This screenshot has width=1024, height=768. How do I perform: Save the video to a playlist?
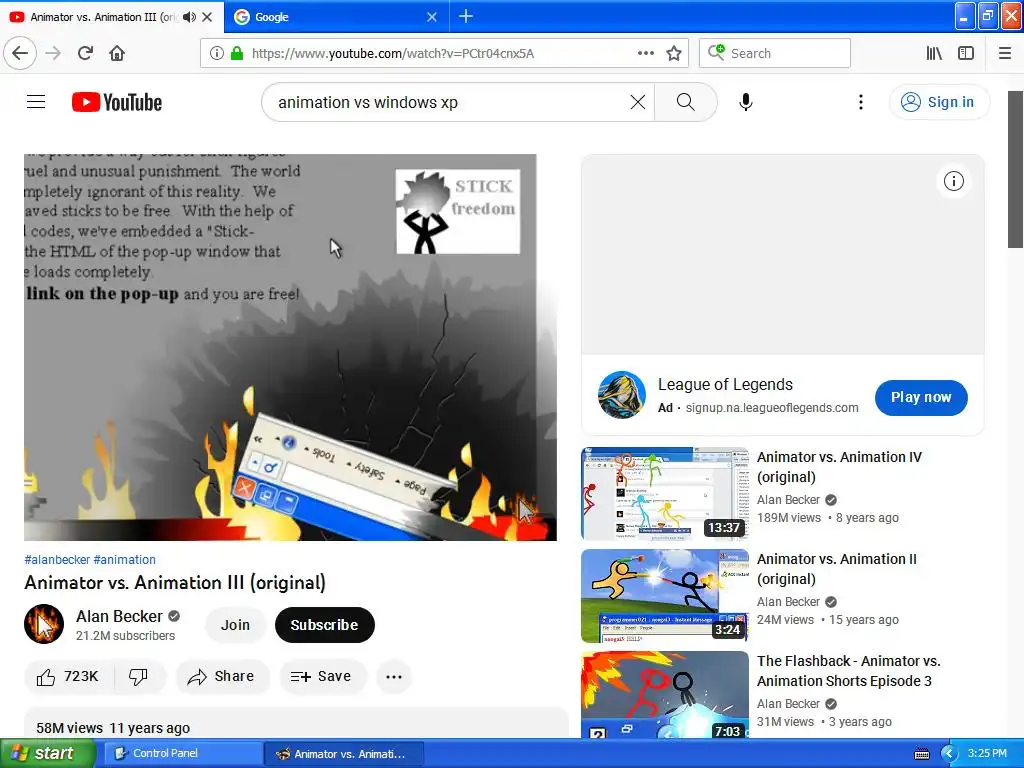[x=321, y=677]
